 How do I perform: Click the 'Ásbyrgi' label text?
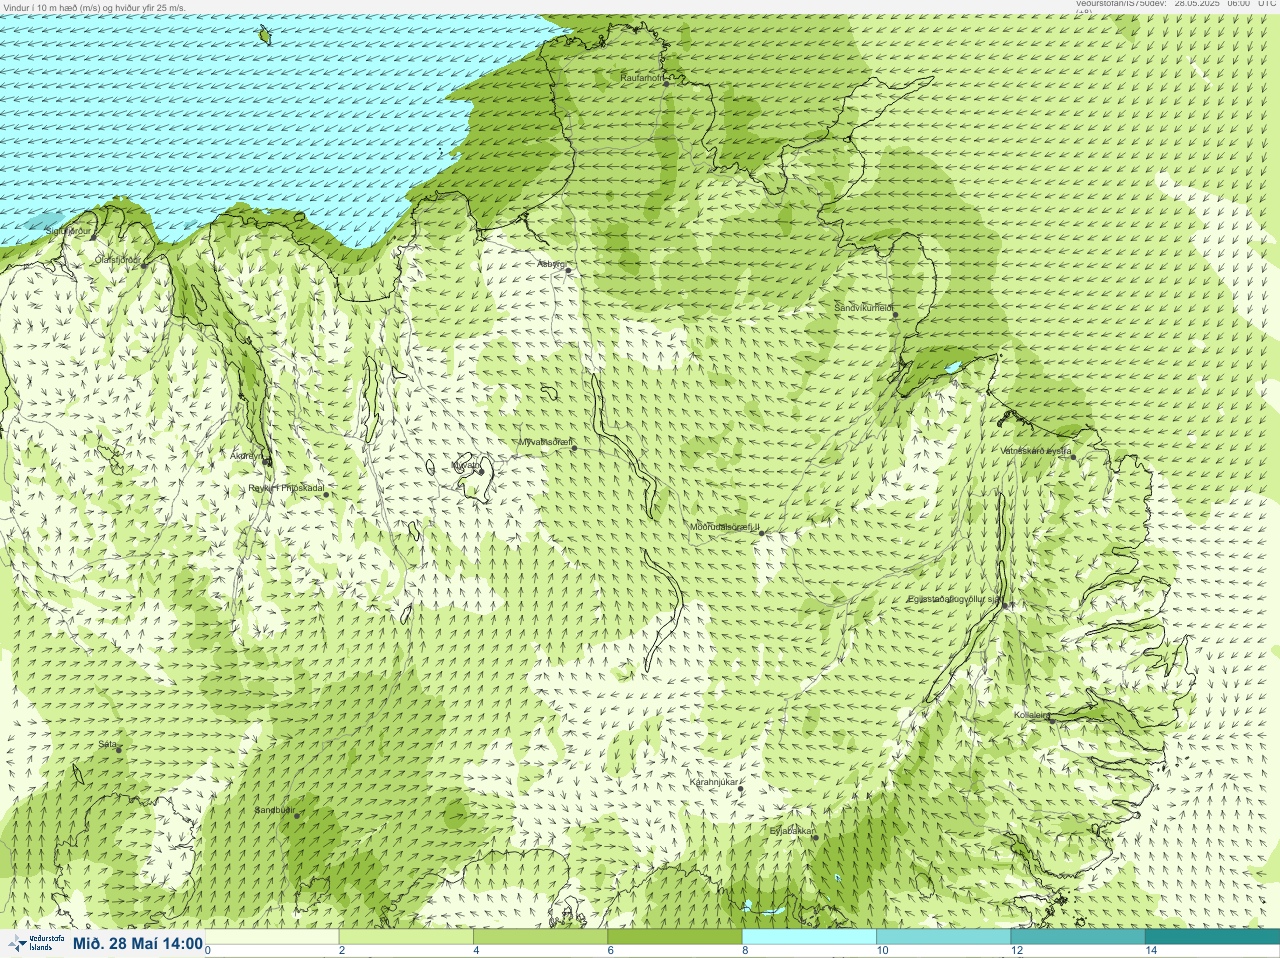(551, 264)
